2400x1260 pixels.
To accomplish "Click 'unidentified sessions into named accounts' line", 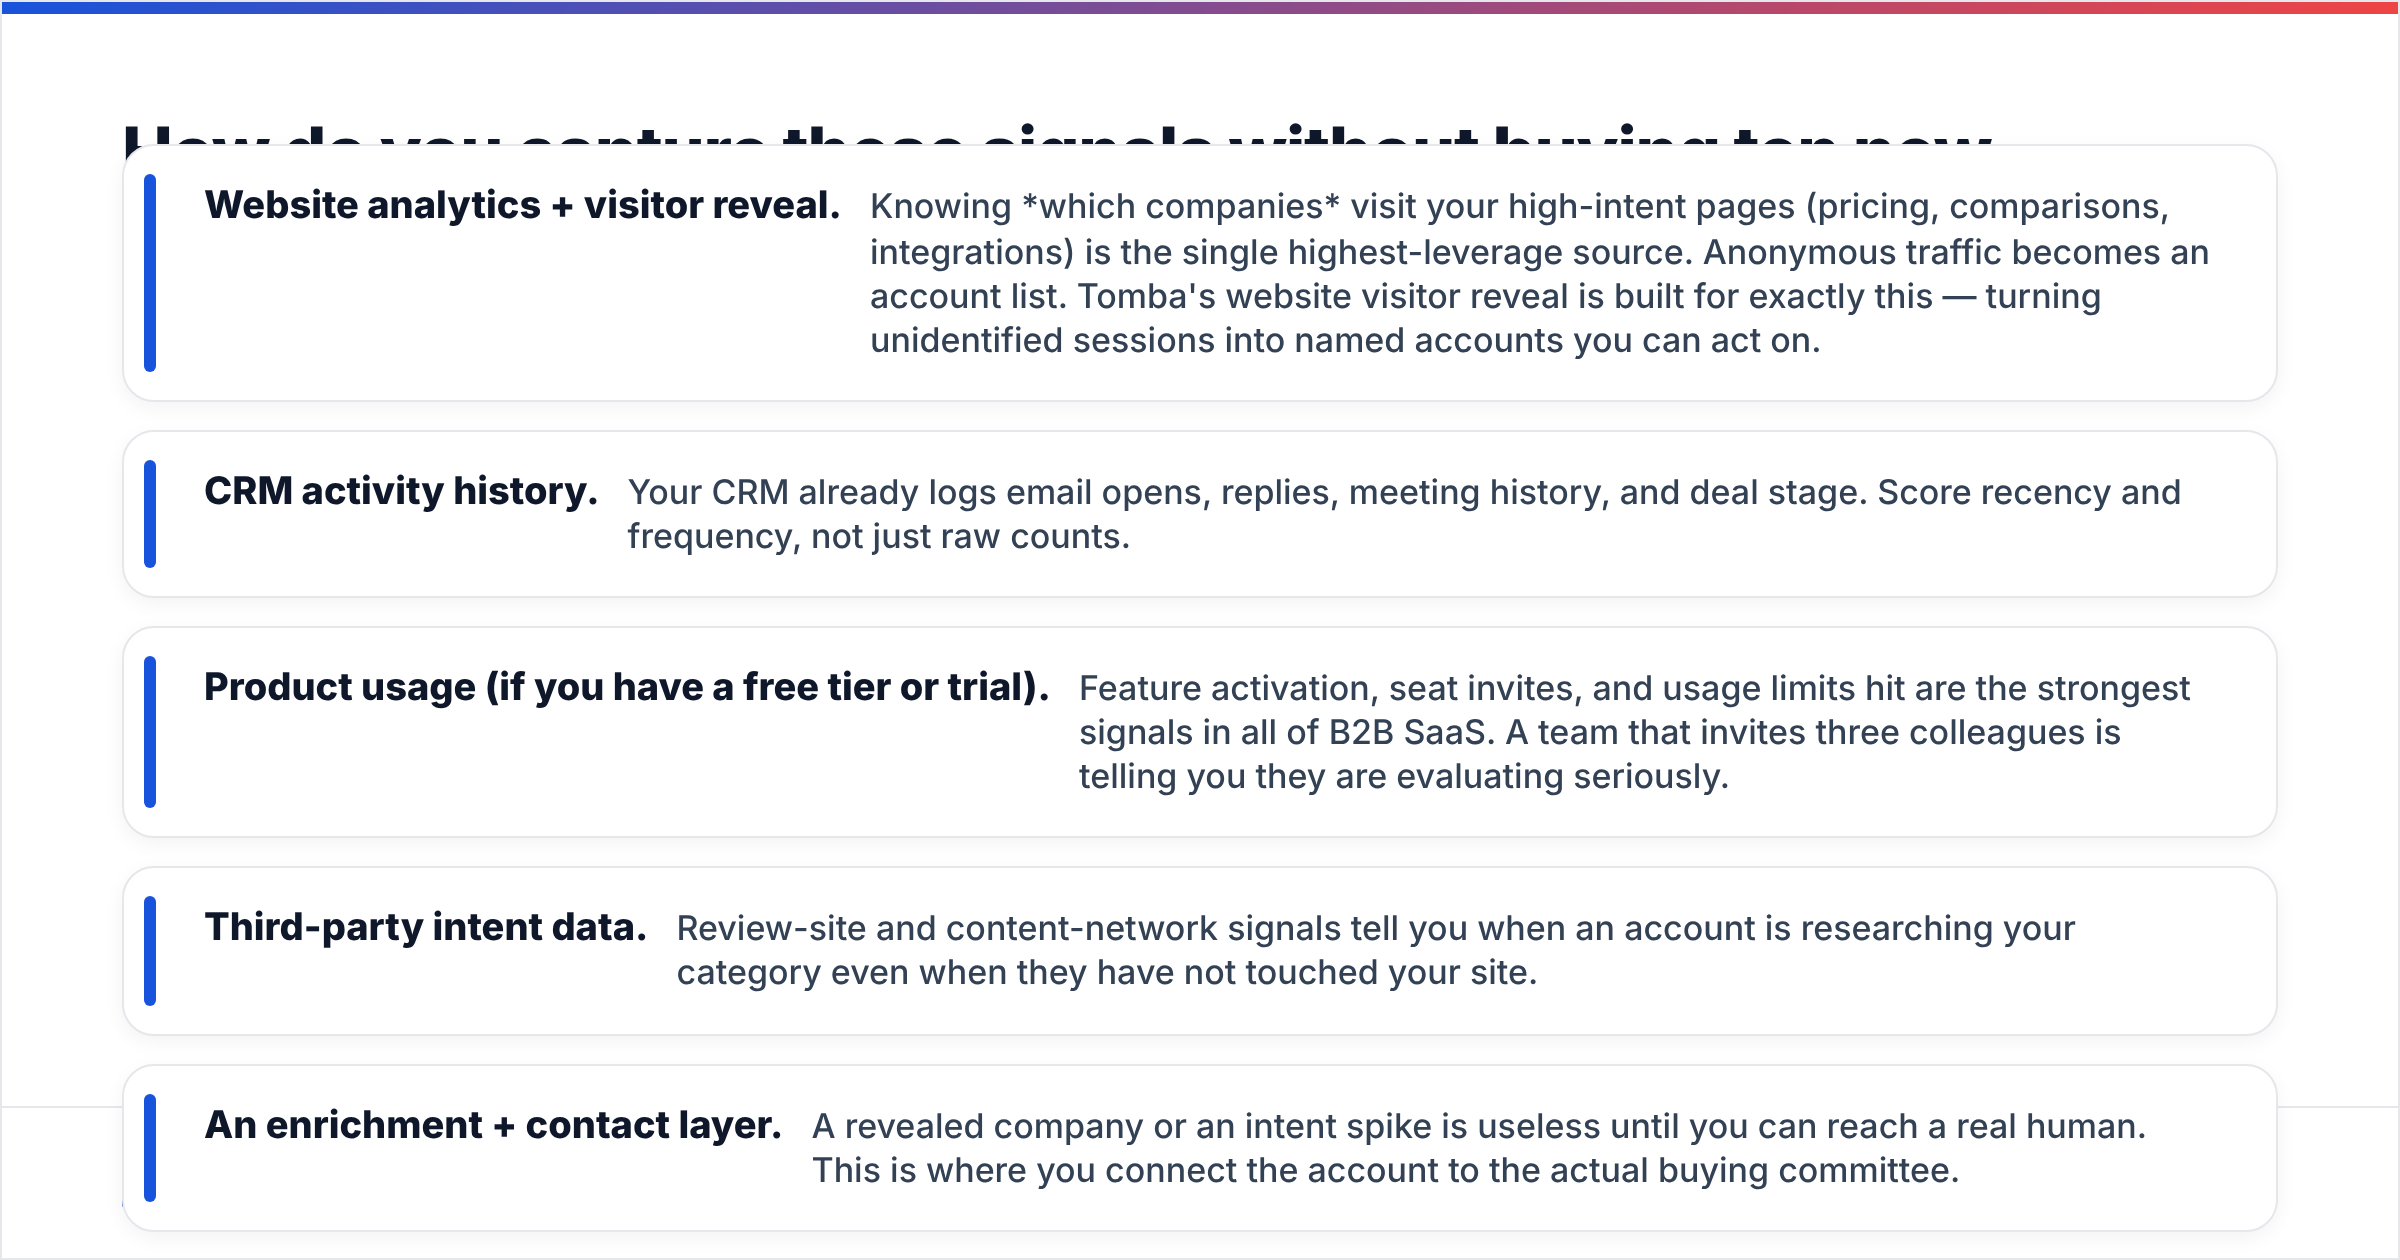I will tap(1345, 341).
